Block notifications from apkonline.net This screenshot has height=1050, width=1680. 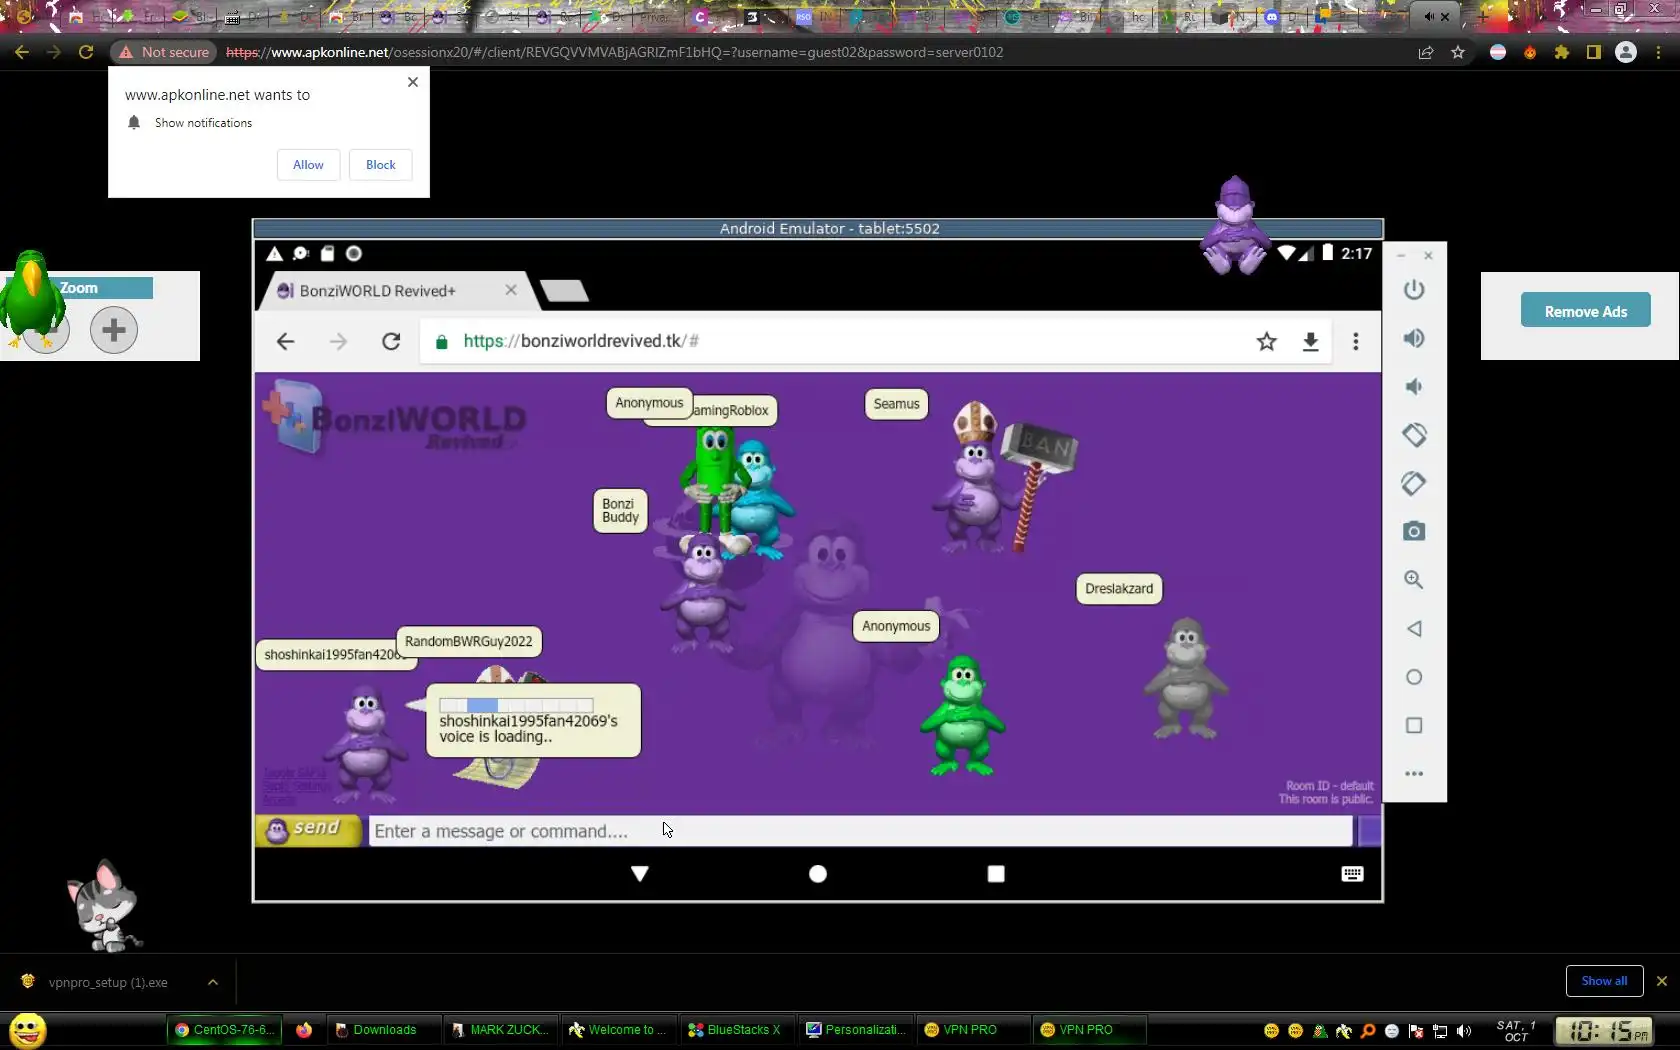tap(380, 165)
